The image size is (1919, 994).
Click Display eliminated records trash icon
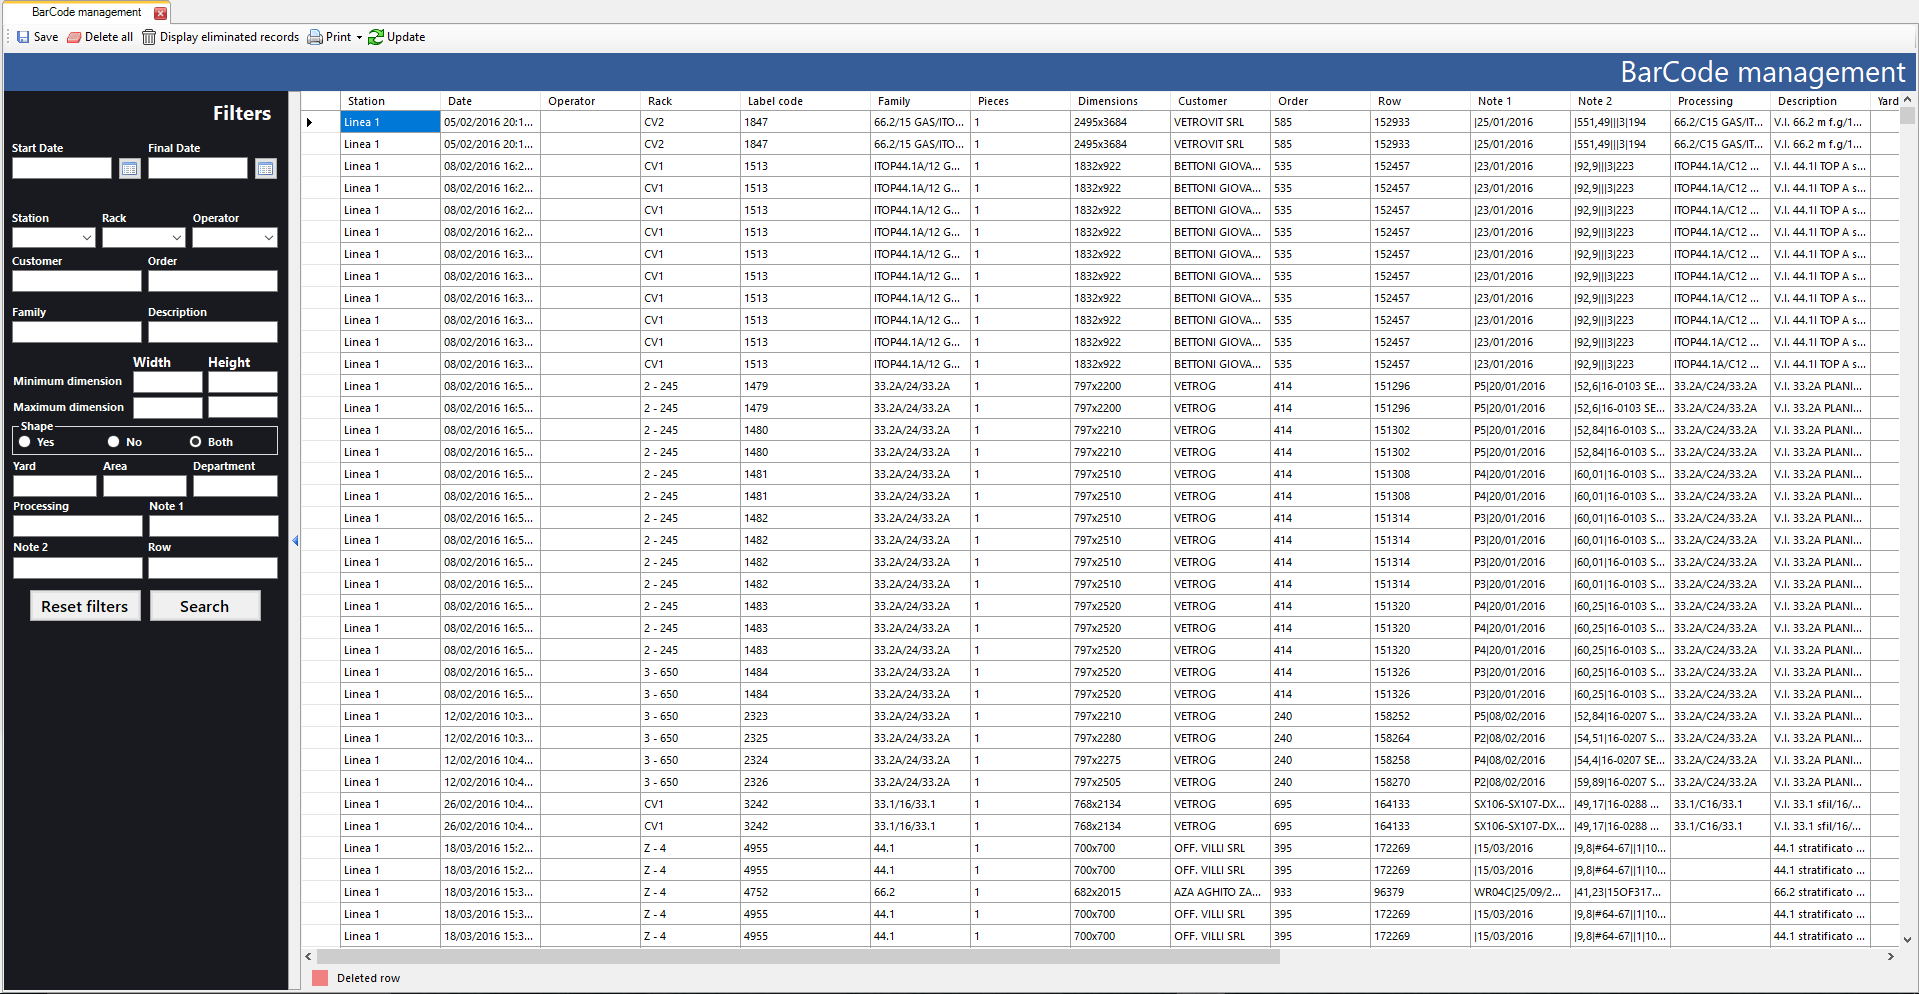(149, 37)
